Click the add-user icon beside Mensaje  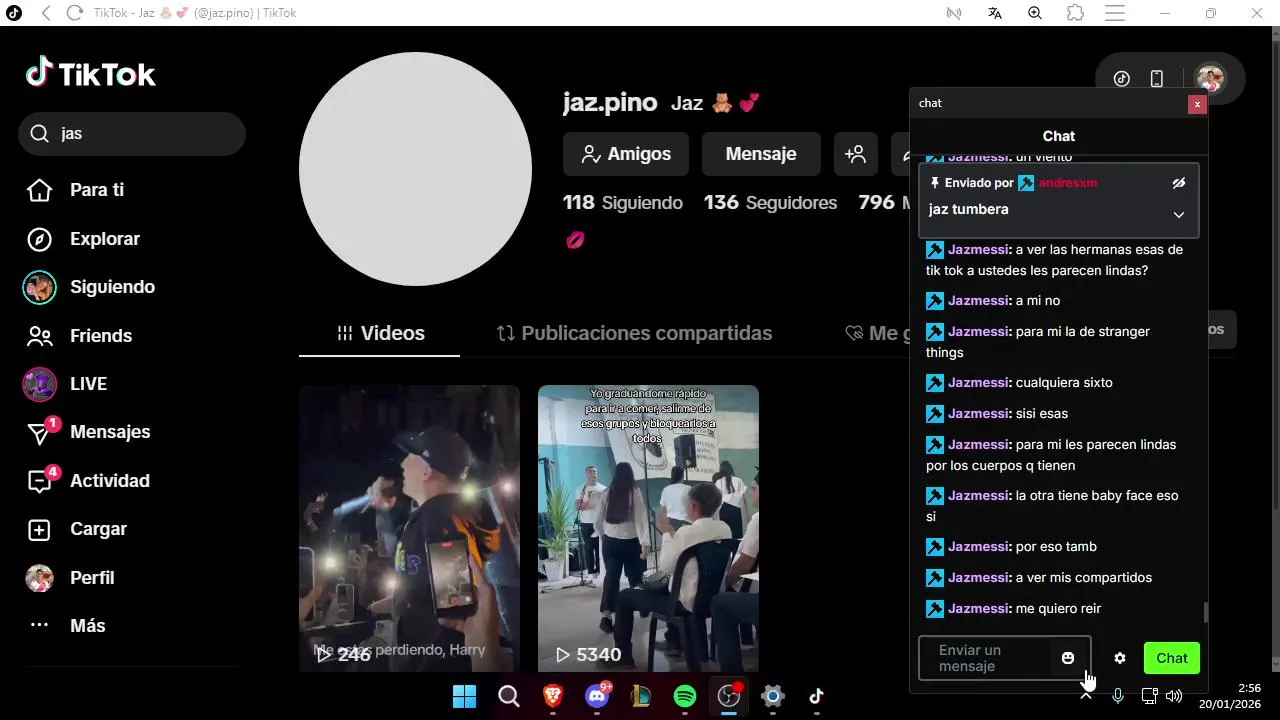pos(855,154)
